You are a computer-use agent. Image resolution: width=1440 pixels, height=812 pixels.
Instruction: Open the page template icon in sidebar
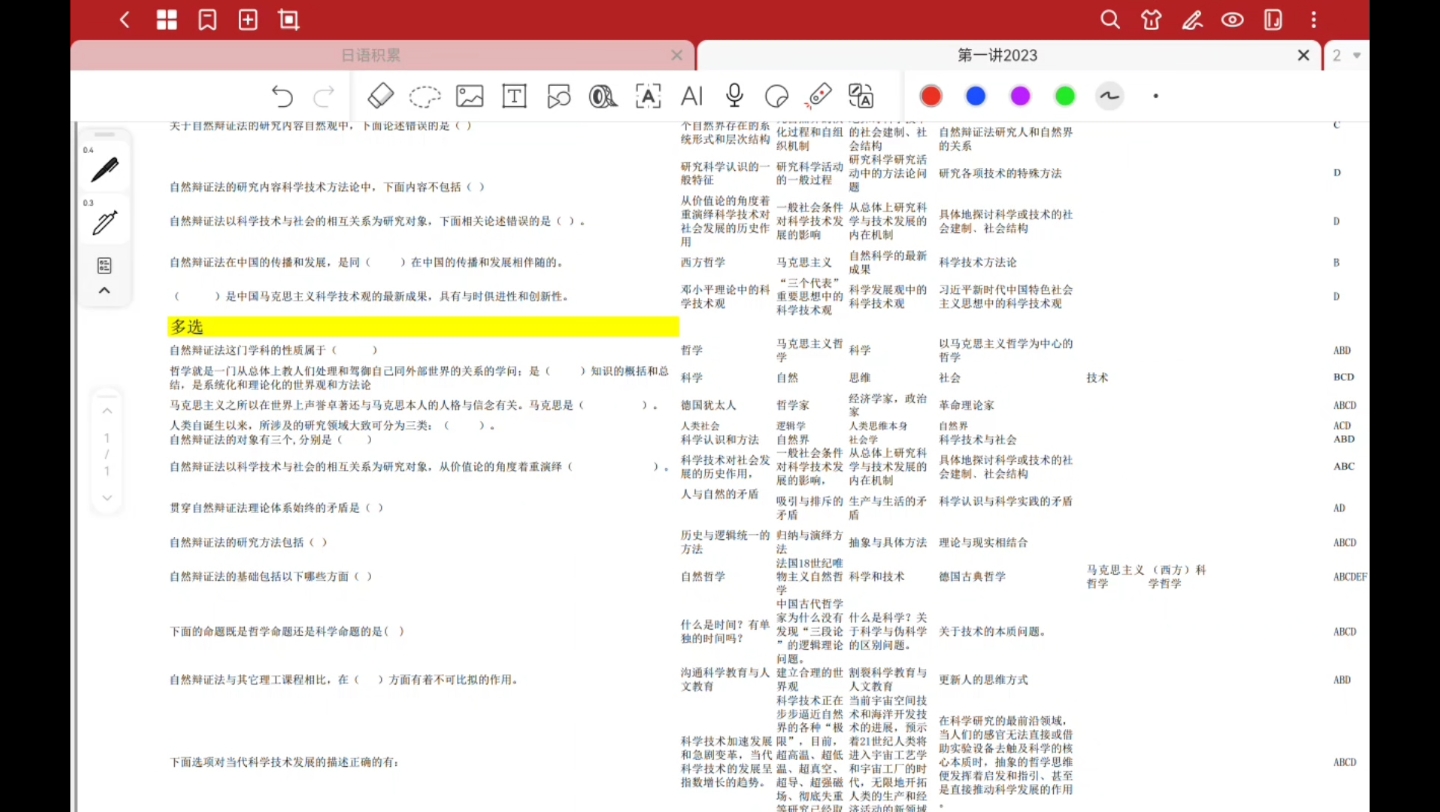[x=104, y=265]
